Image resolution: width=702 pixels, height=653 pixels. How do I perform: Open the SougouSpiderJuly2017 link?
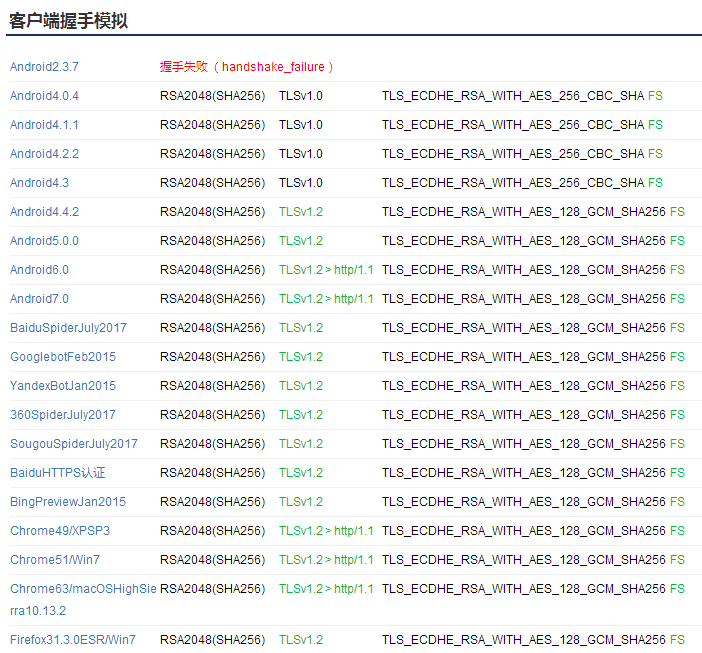point(74,444)
